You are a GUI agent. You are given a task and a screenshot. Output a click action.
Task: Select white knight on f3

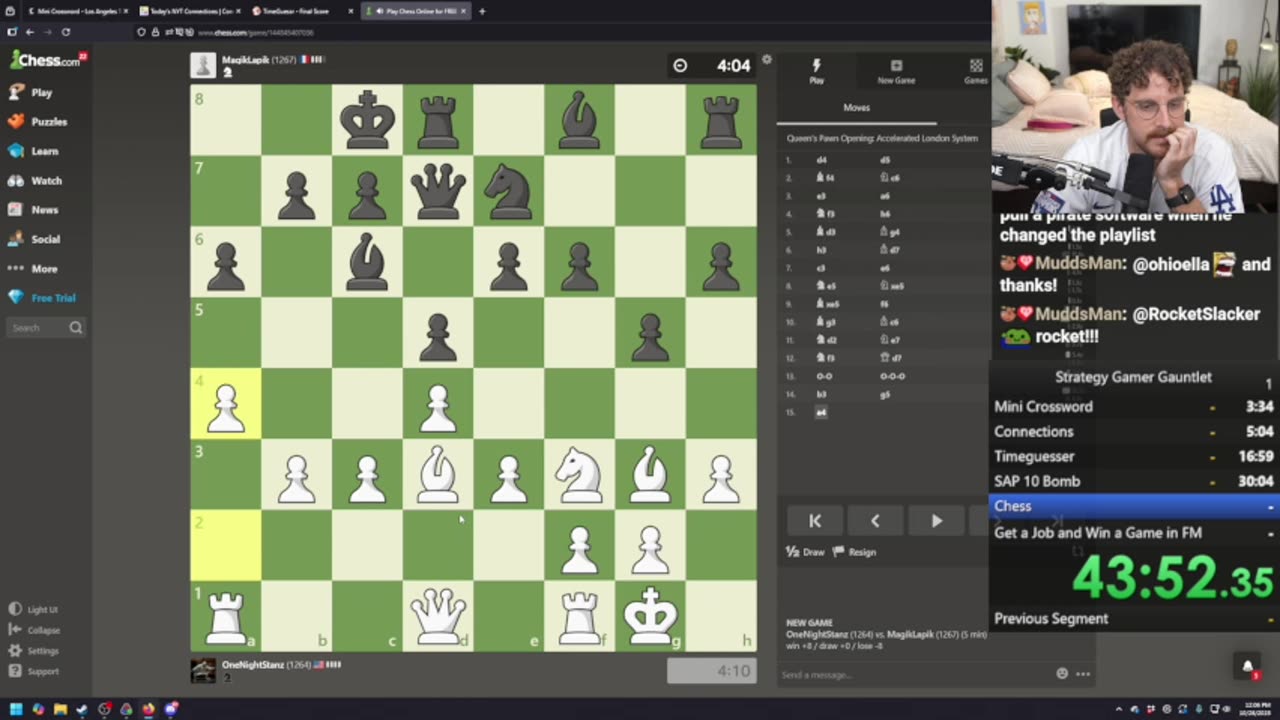(x=580, y=475)
